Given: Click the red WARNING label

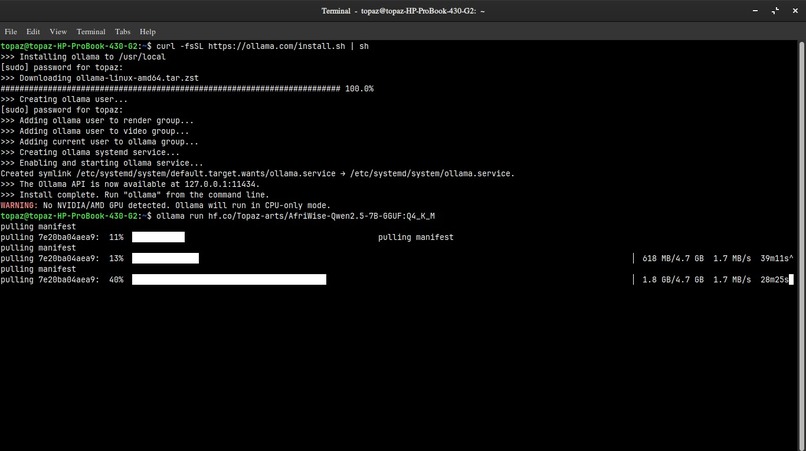Looking at the screenshot, I should [x=19, y=205].
